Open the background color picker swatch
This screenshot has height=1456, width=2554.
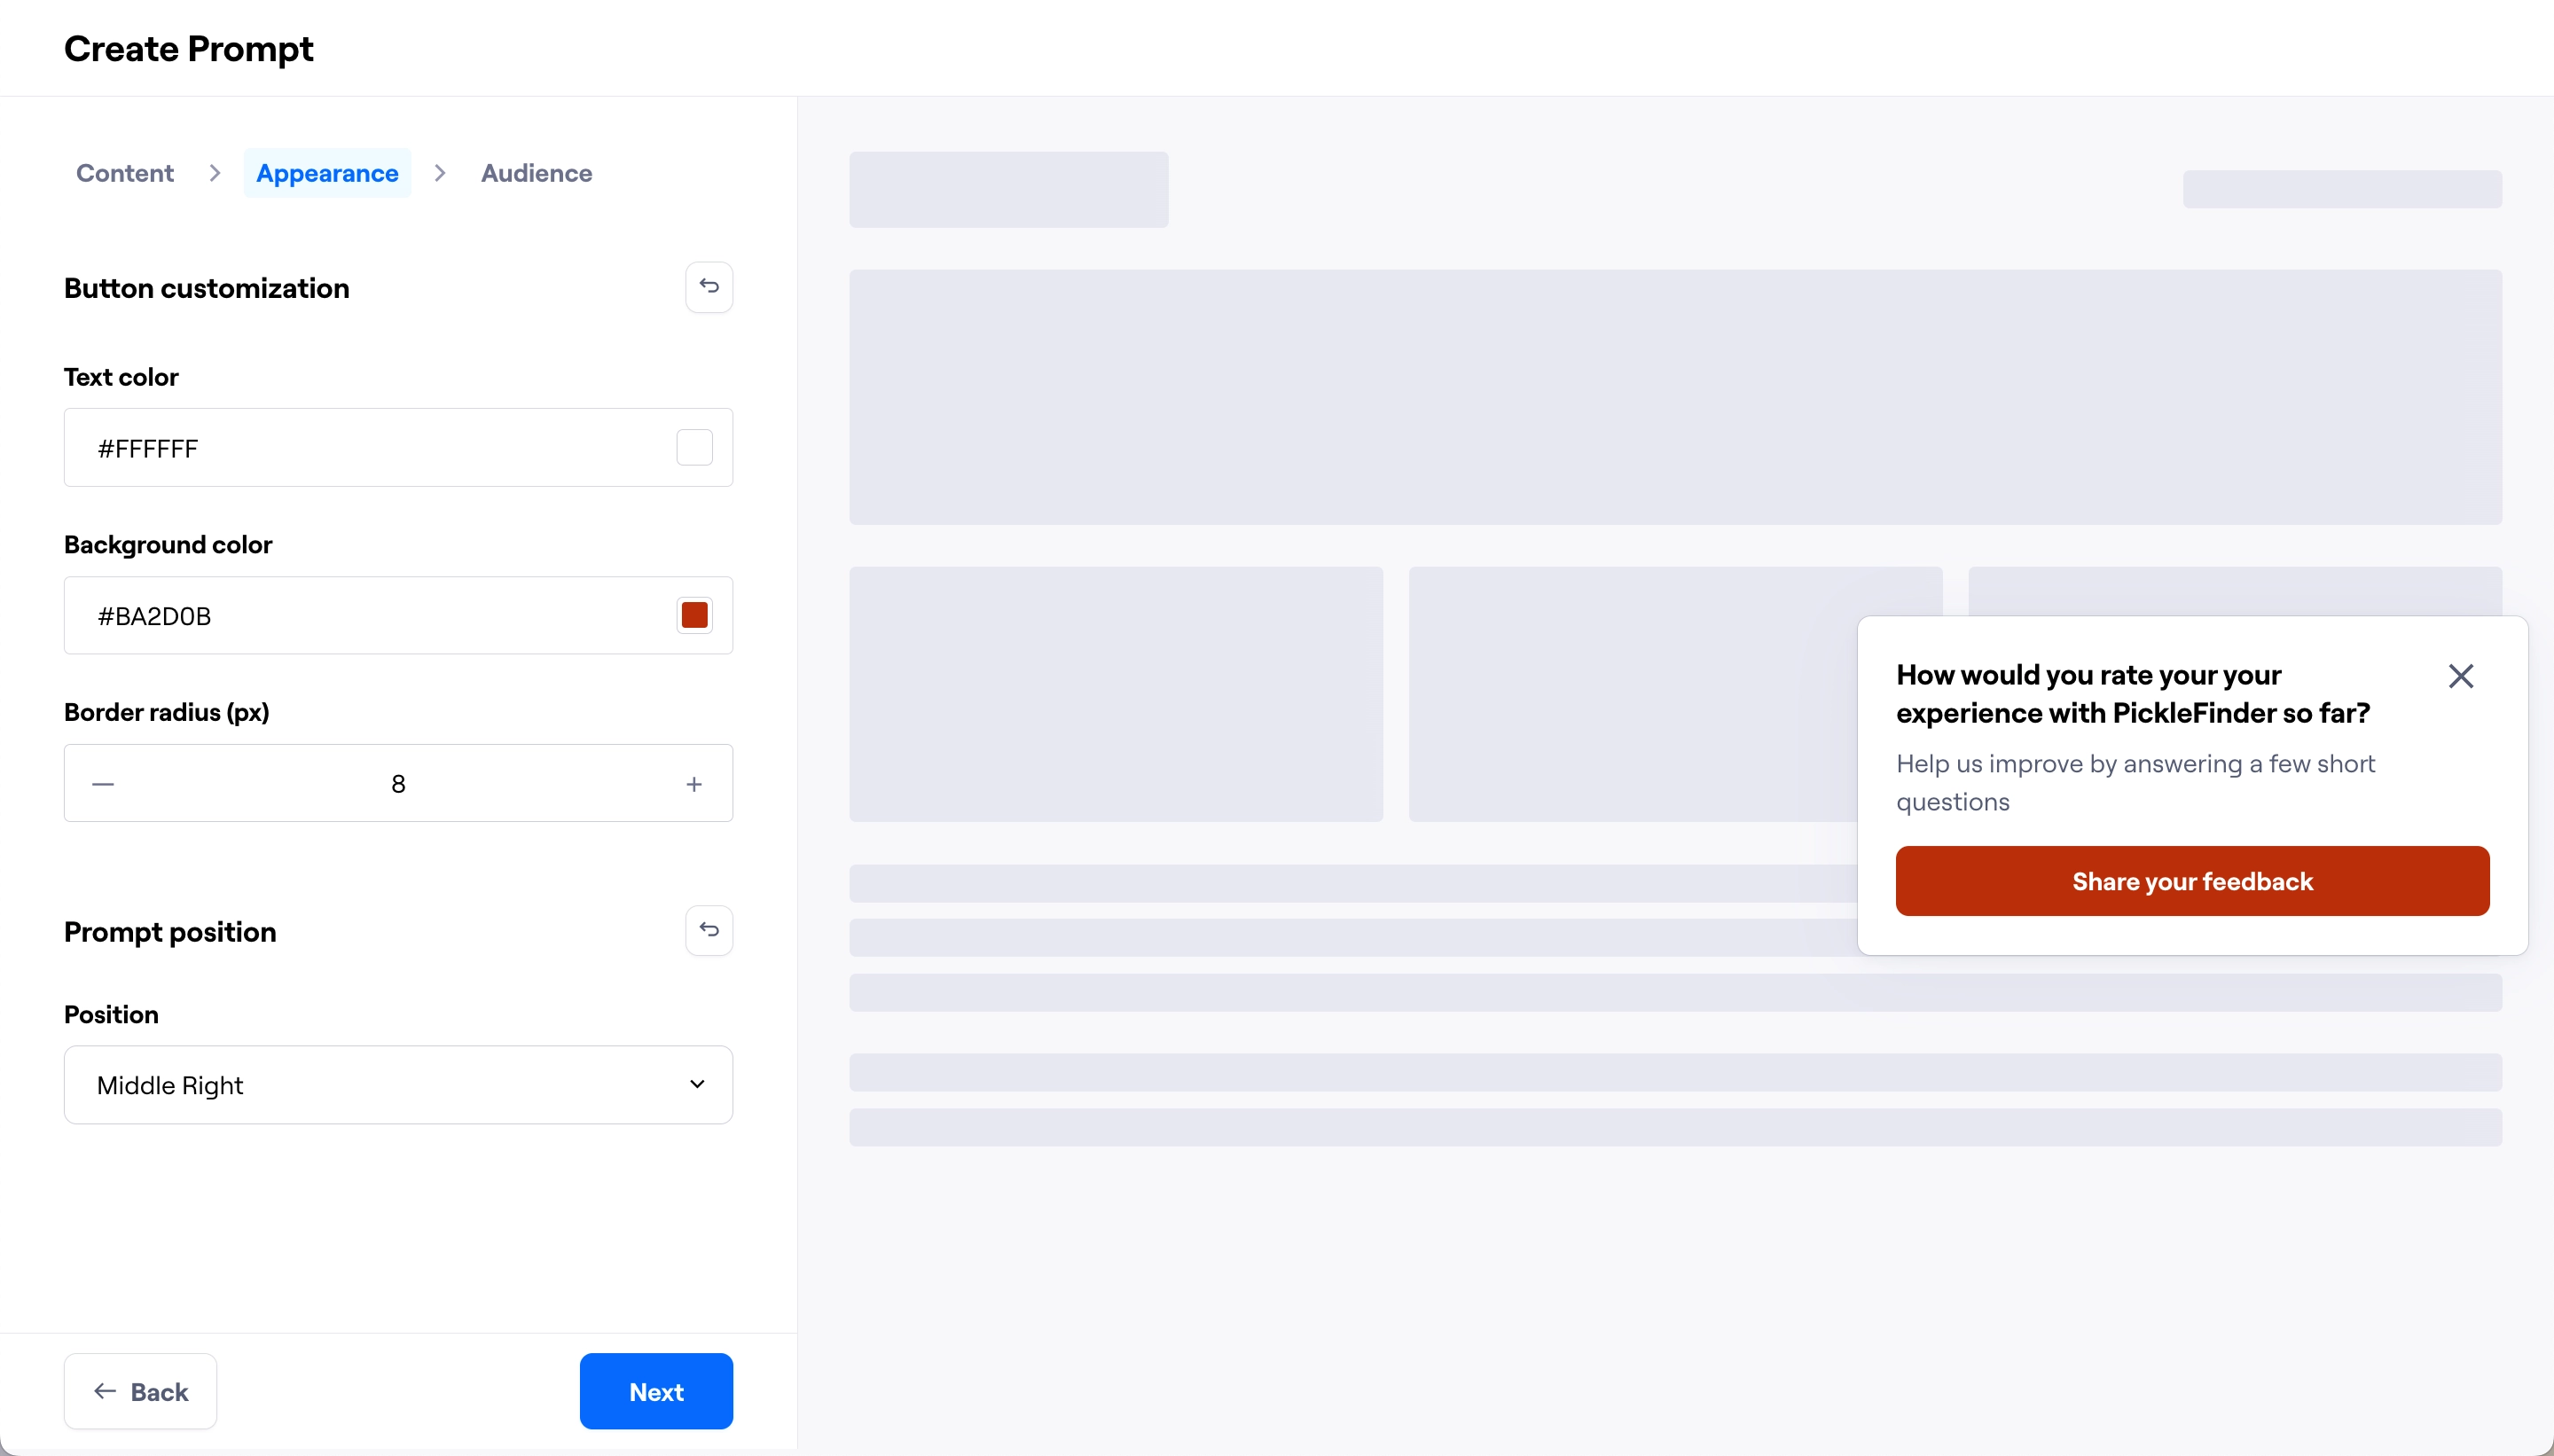694,614
